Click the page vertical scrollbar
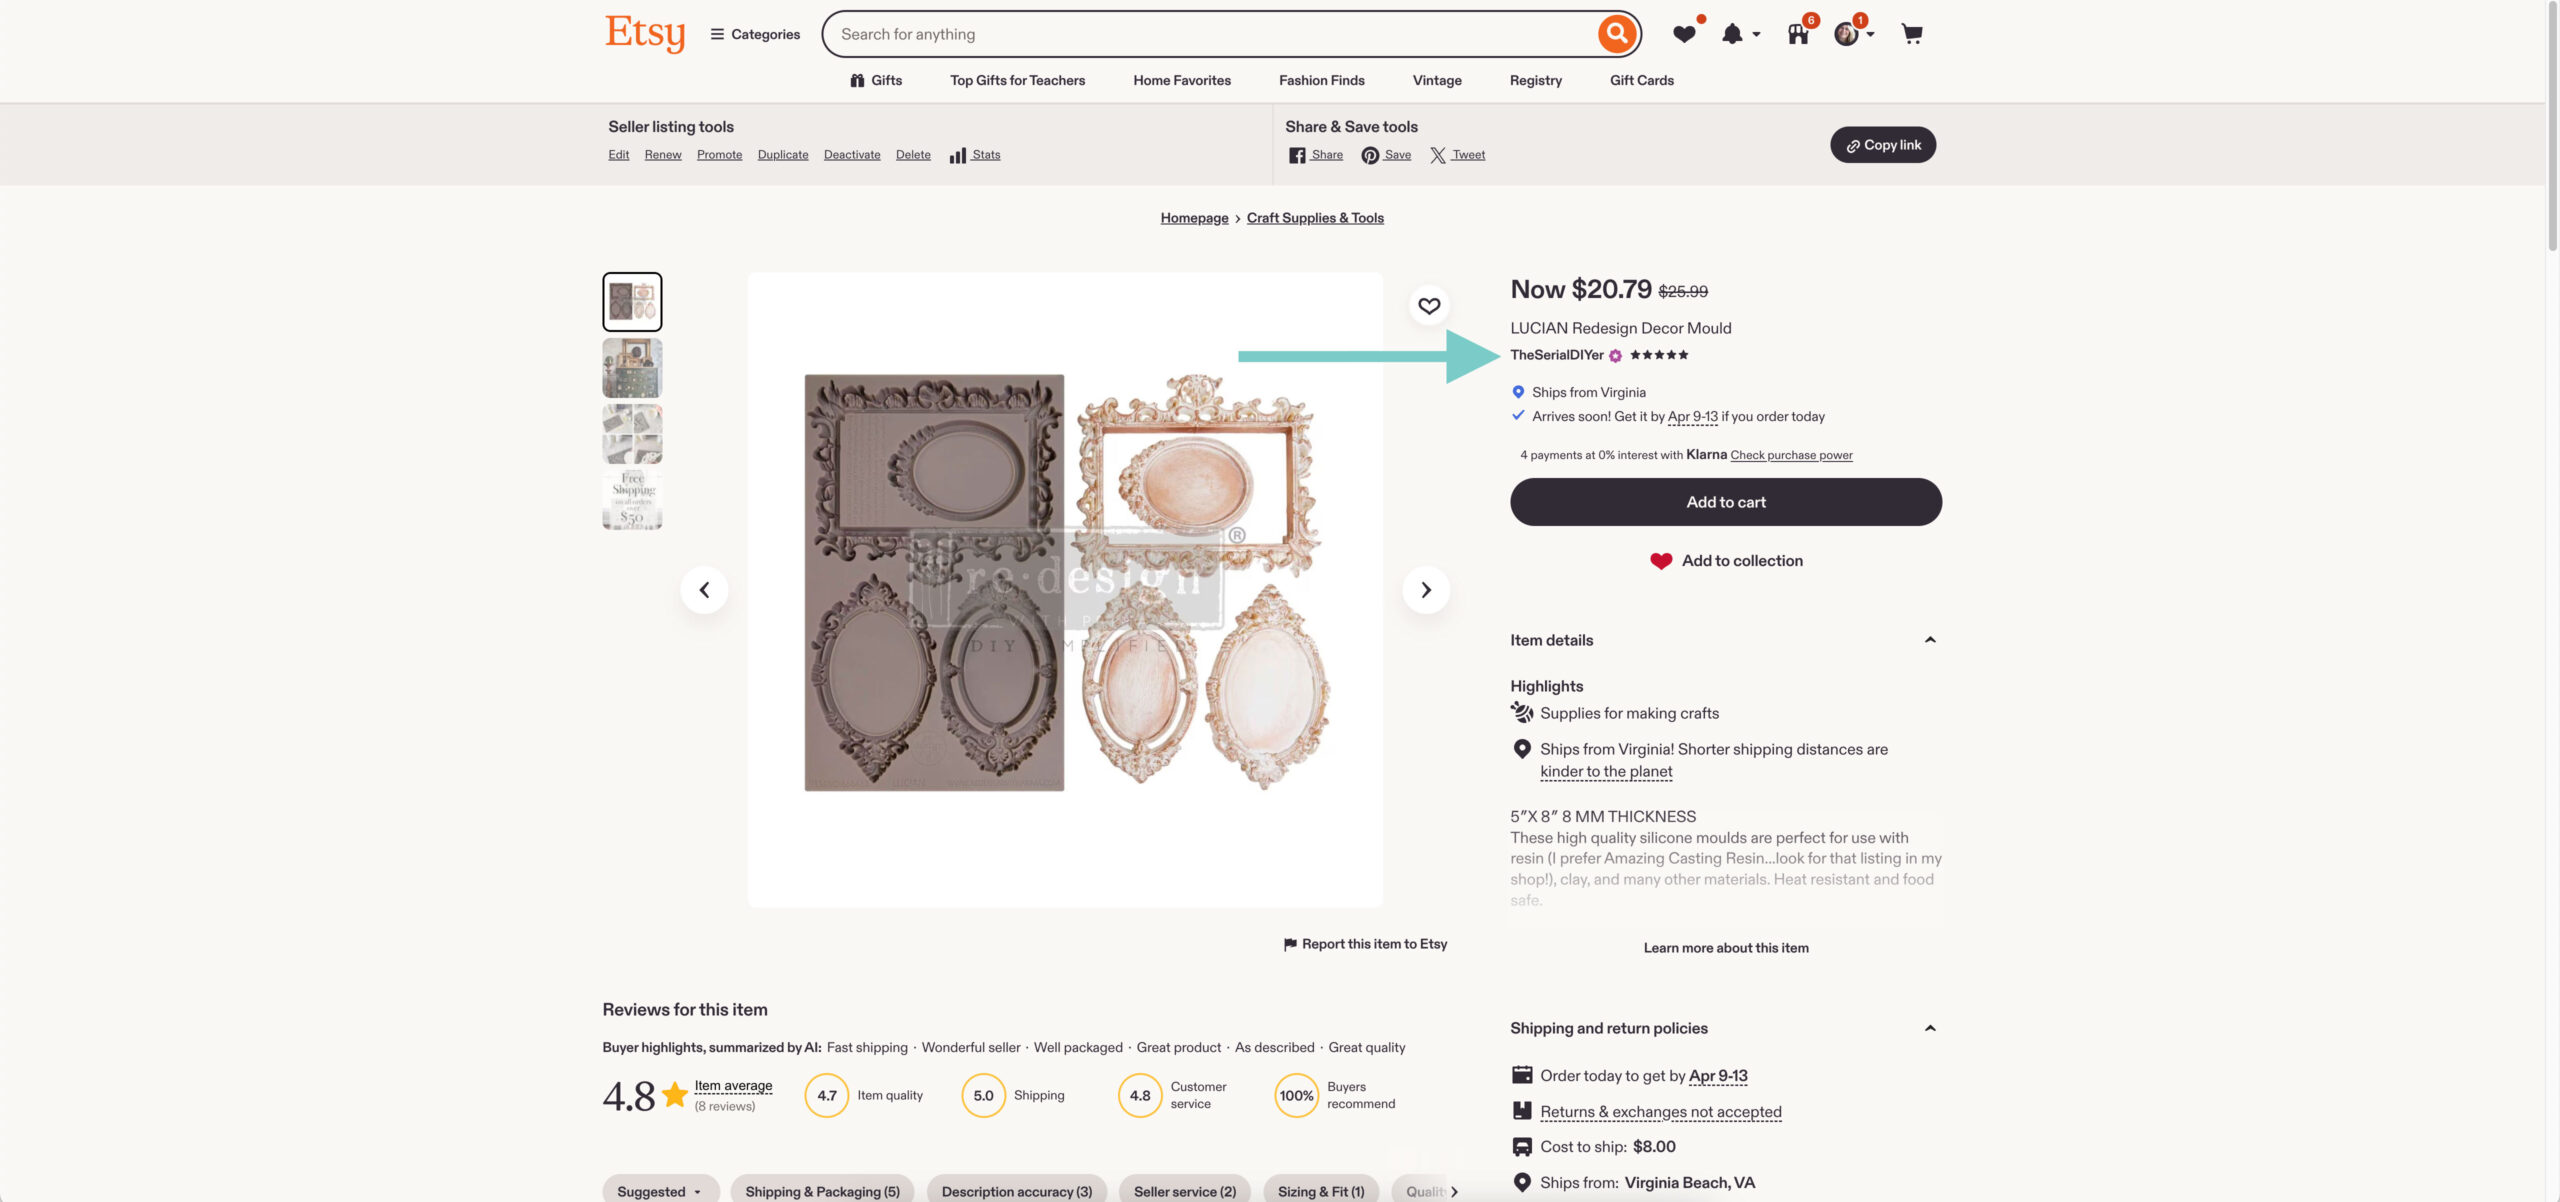2560x1202 pixels. tap(2552, 125)
